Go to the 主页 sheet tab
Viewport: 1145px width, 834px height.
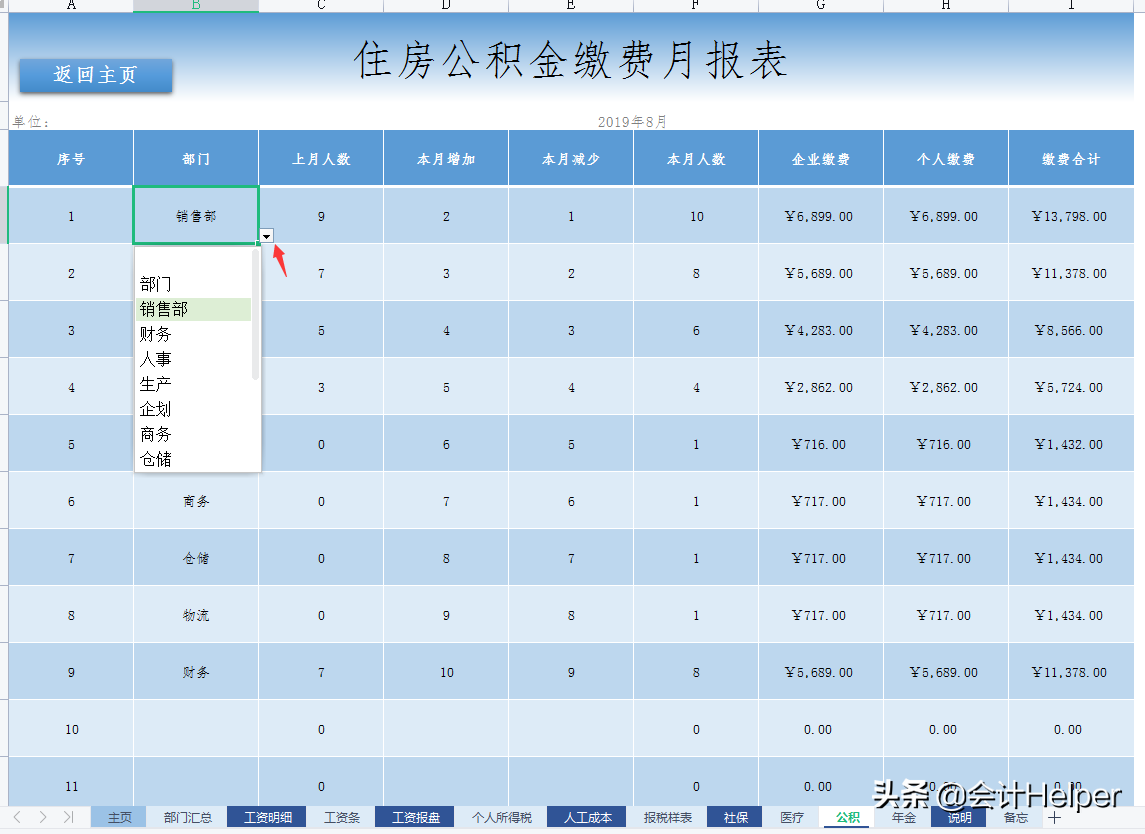tap(118, 817)
